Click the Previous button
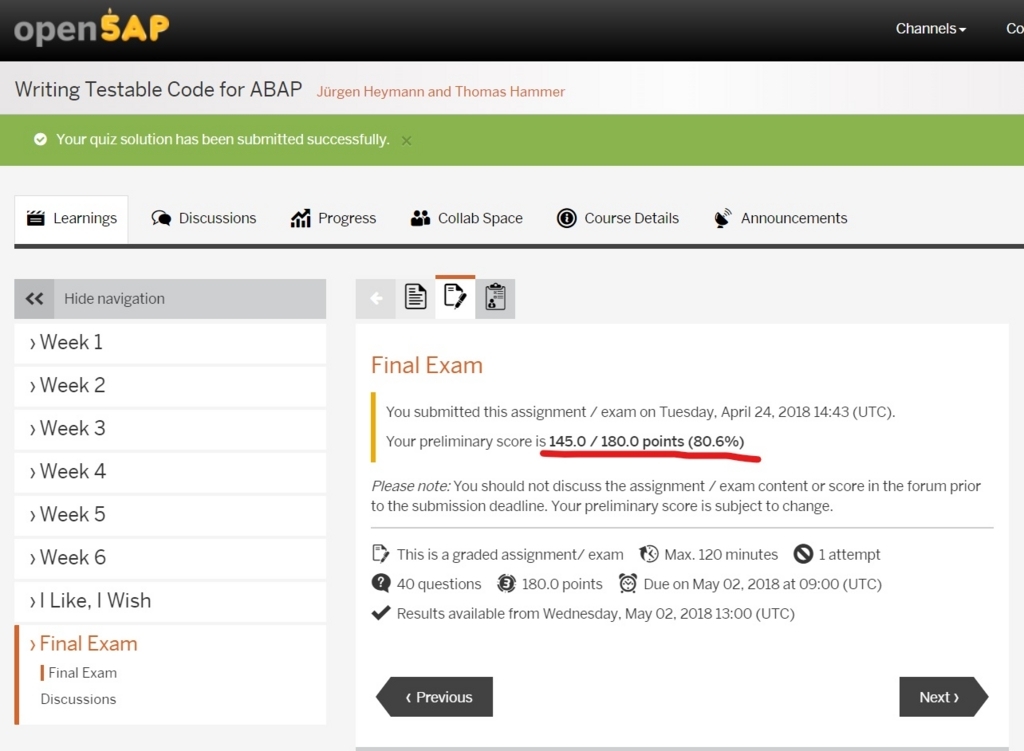Image resolution: width=1024 pixels, height=751 pixels. 434,697
